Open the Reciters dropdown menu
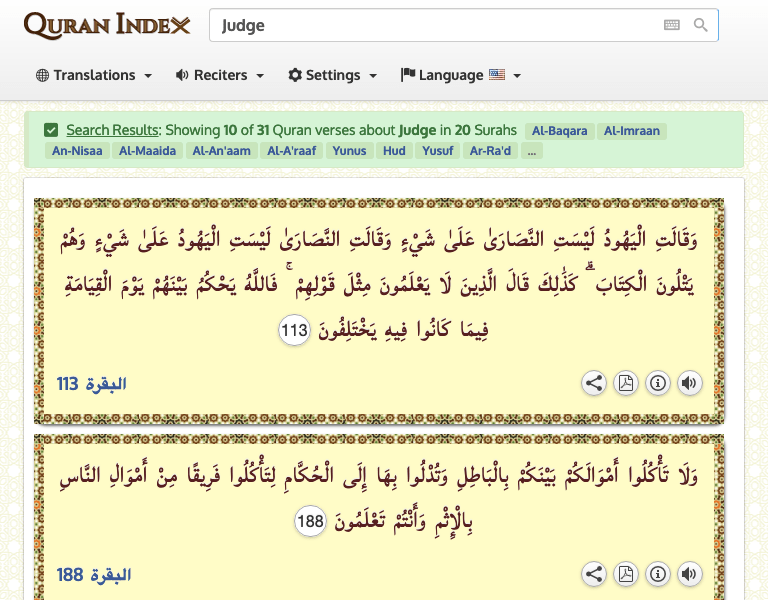The height and width of the screenshot is (600, 768). [x=220, y=75]
